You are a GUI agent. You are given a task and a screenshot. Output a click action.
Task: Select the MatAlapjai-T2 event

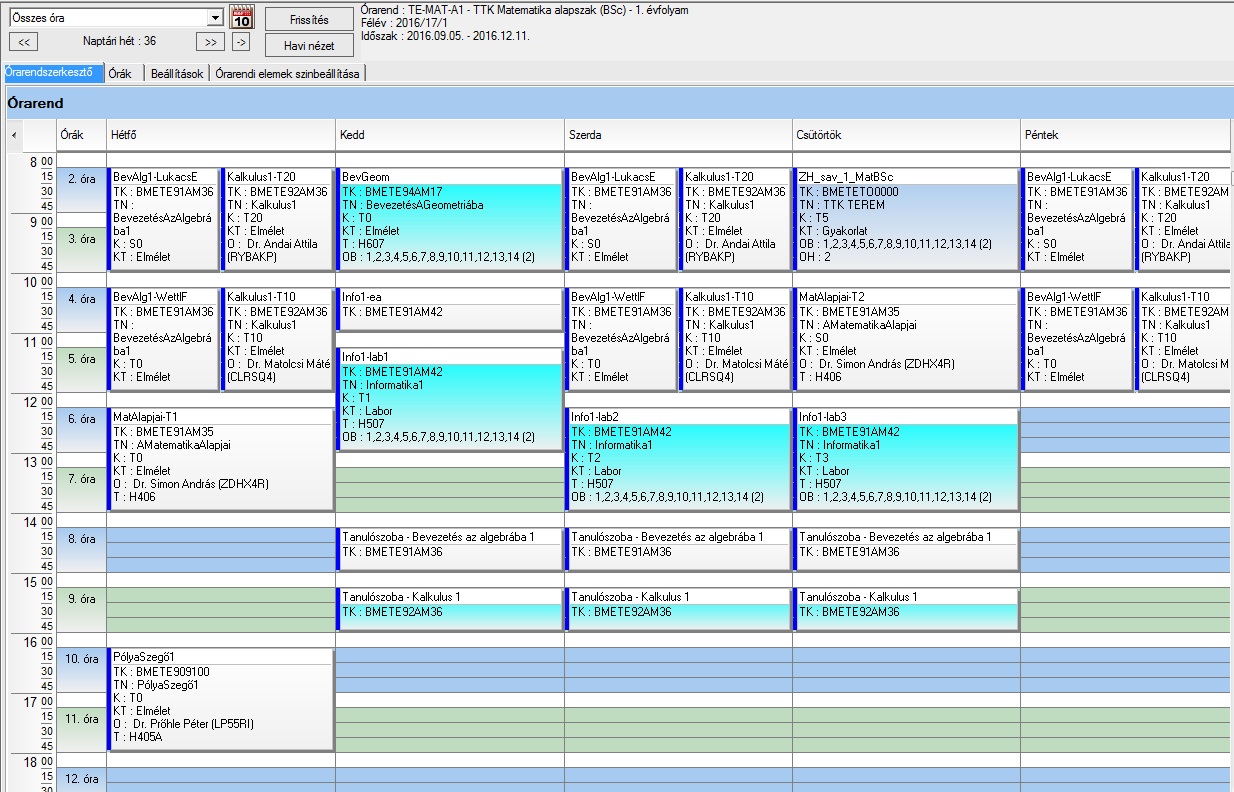pos(907,339)
